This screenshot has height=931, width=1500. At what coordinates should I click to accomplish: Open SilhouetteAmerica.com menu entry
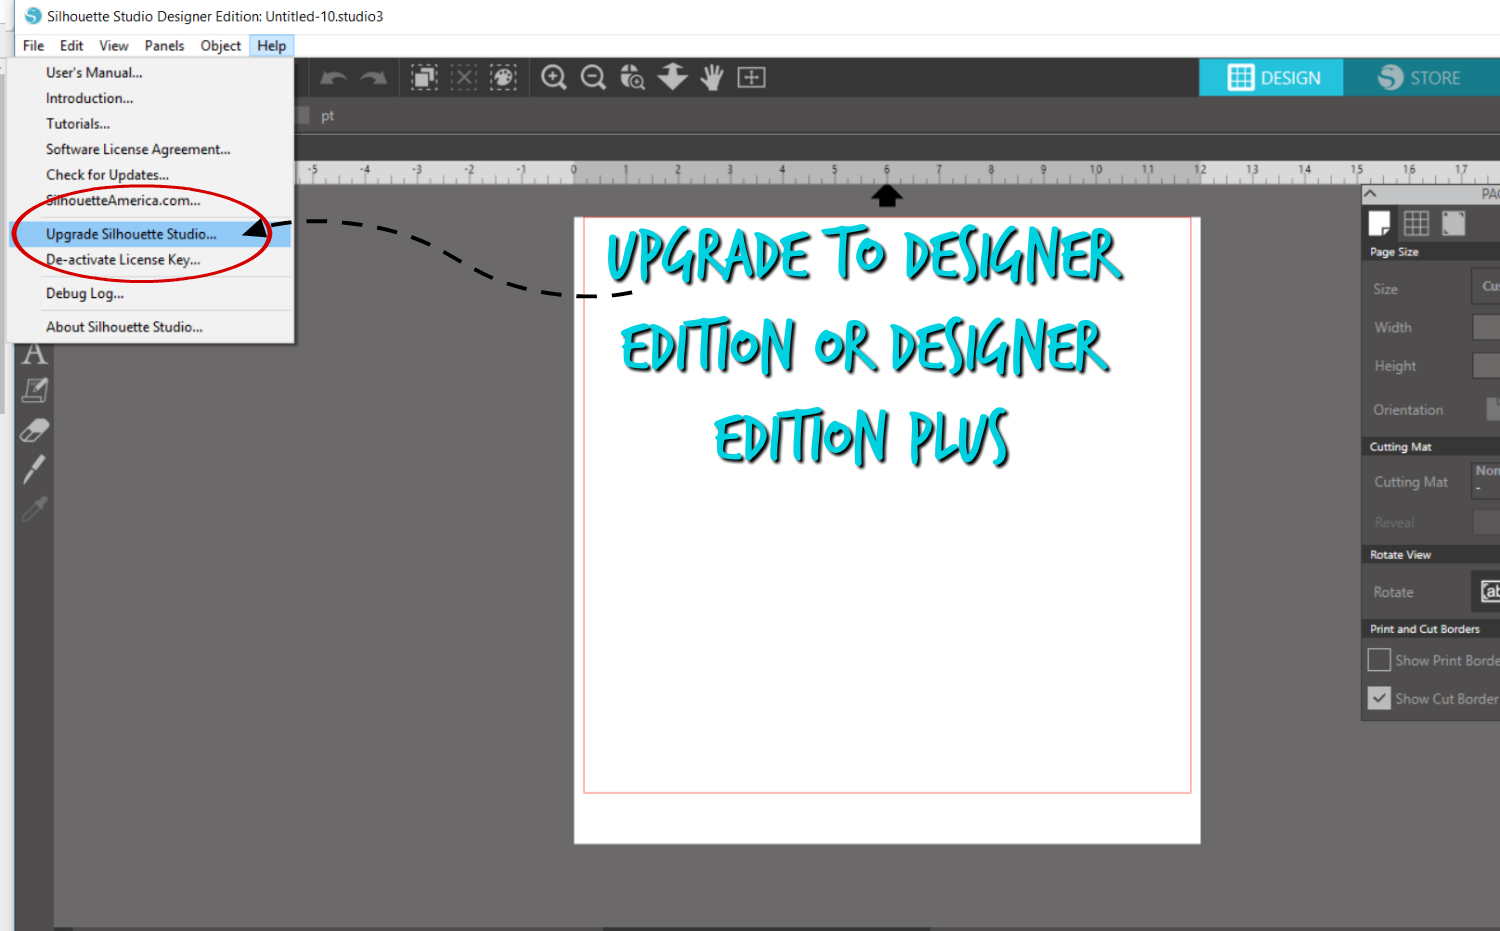pyautogui.click(x=150, y=200)
